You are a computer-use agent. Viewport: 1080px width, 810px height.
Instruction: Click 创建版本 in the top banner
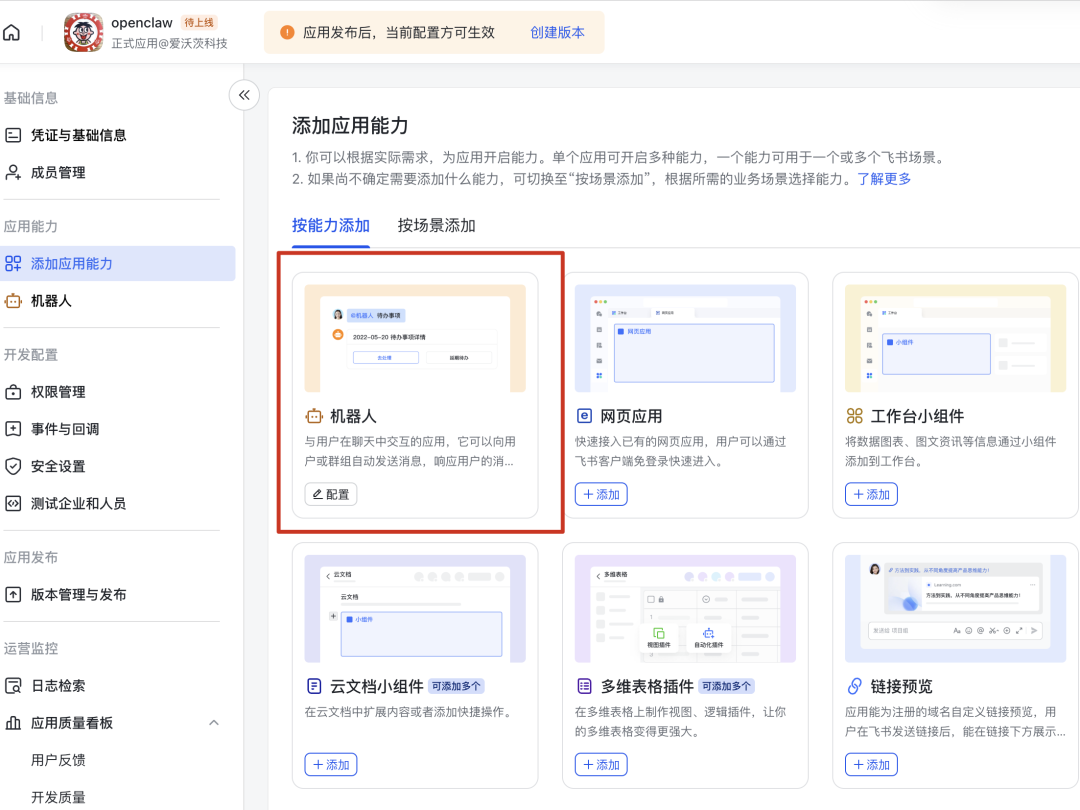click(x=558, y=31)
